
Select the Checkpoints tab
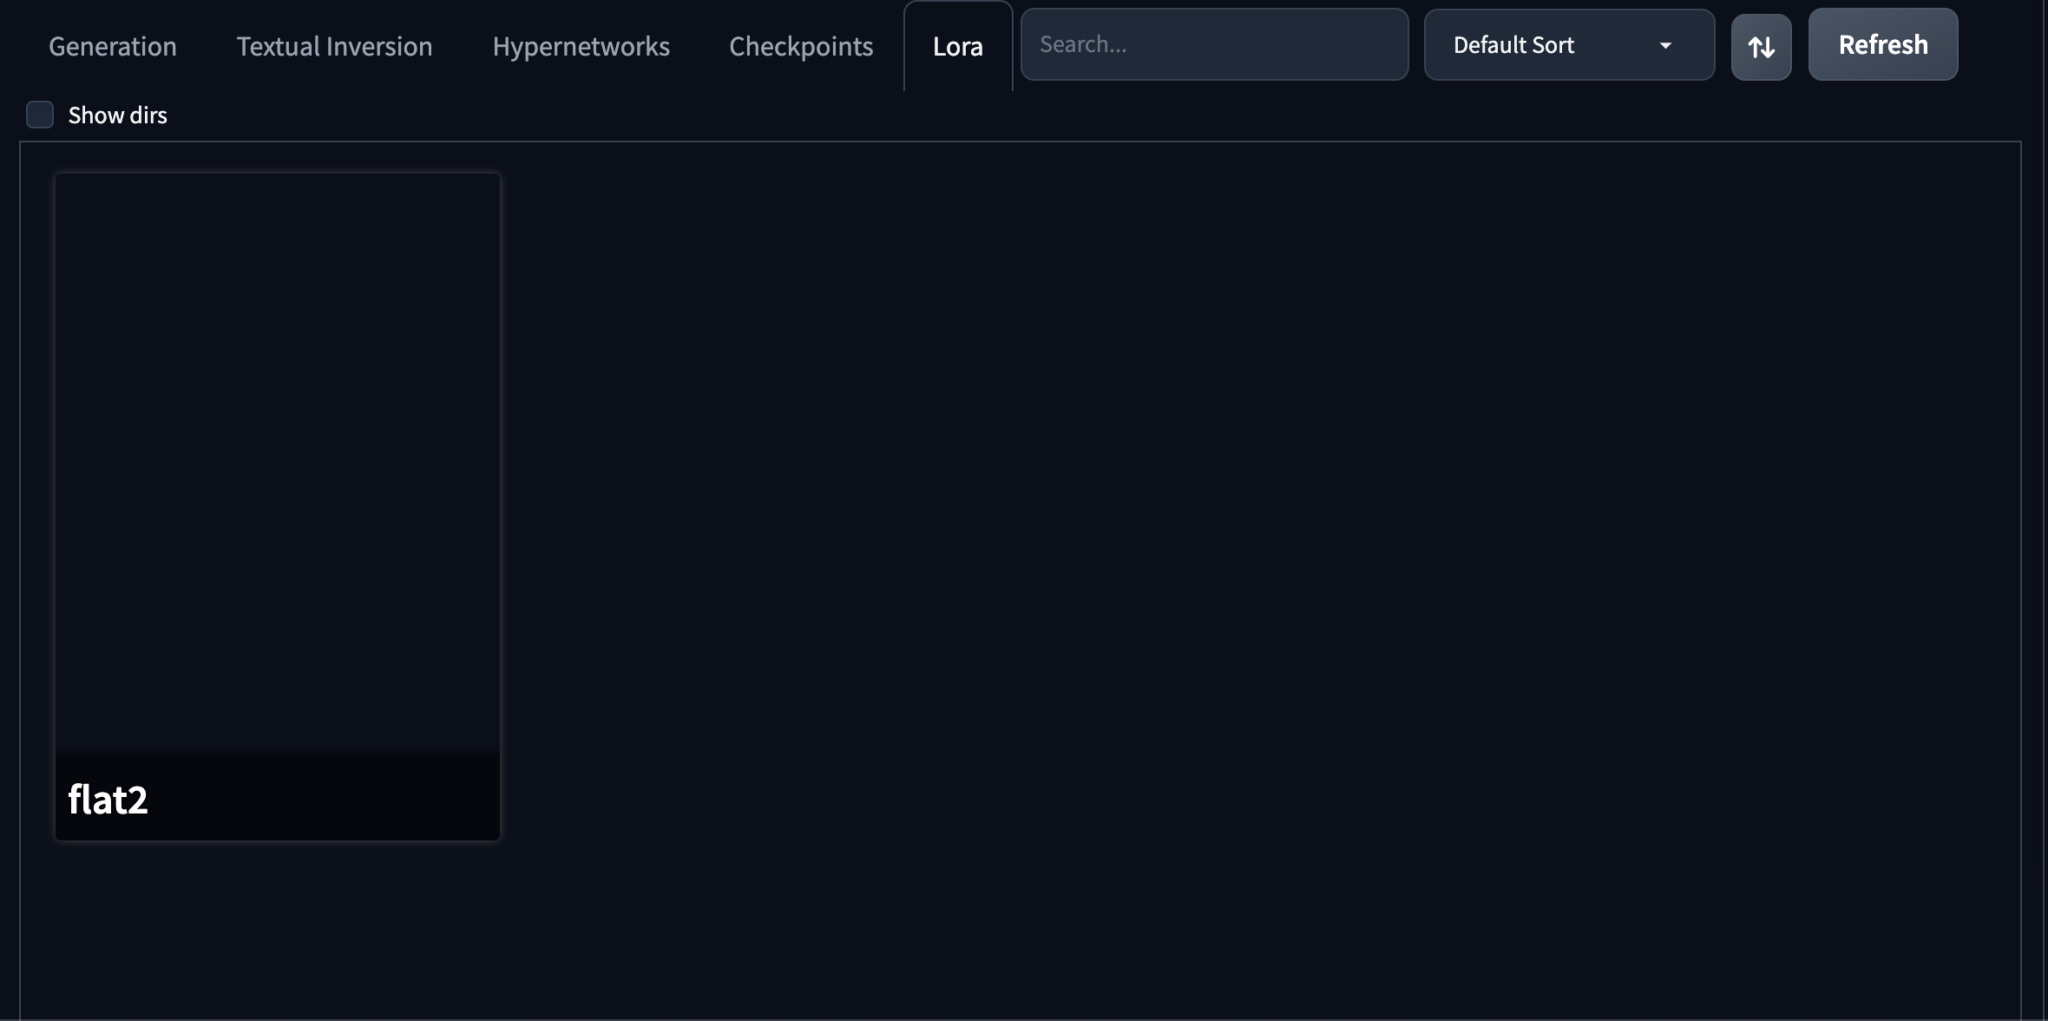click(x=800, y=46)
